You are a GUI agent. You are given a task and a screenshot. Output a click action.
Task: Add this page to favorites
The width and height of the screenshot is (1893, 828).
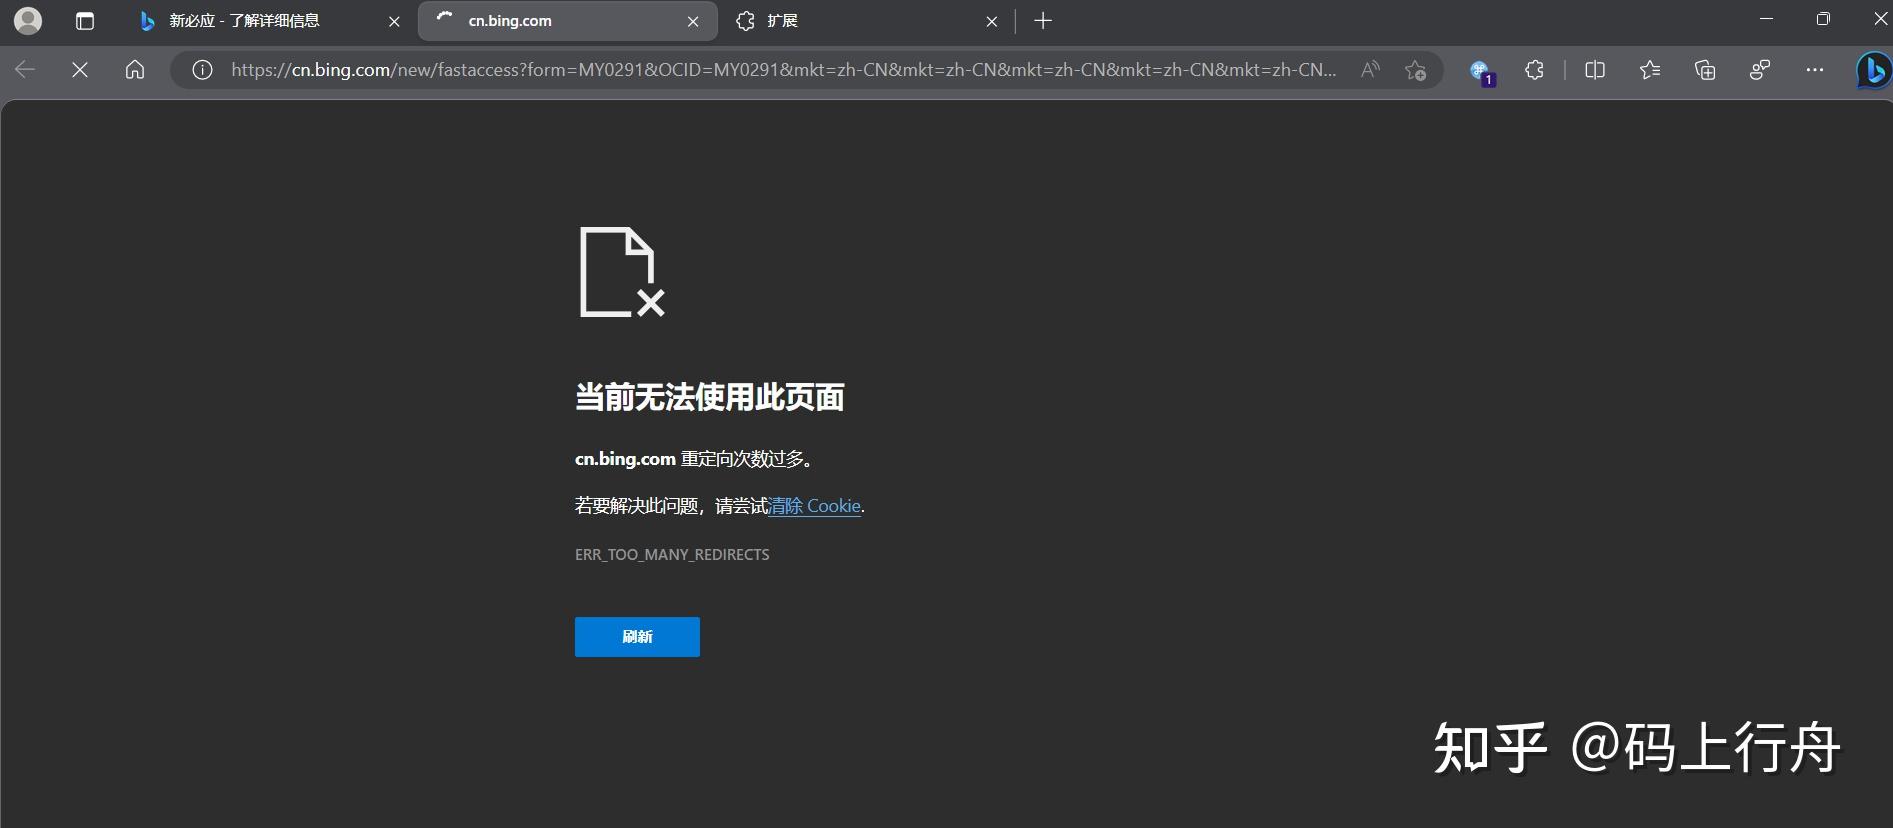tap(1415, 70)
